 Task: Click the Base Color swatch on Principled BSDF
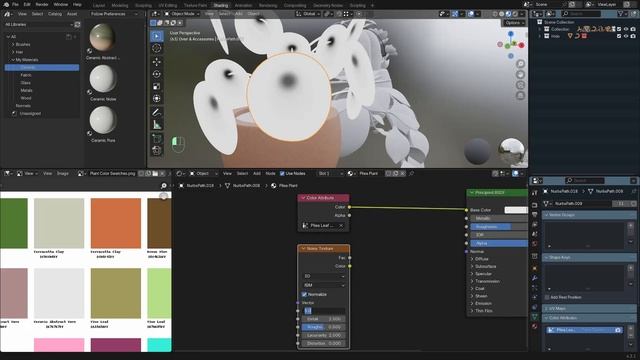(516, 210)
